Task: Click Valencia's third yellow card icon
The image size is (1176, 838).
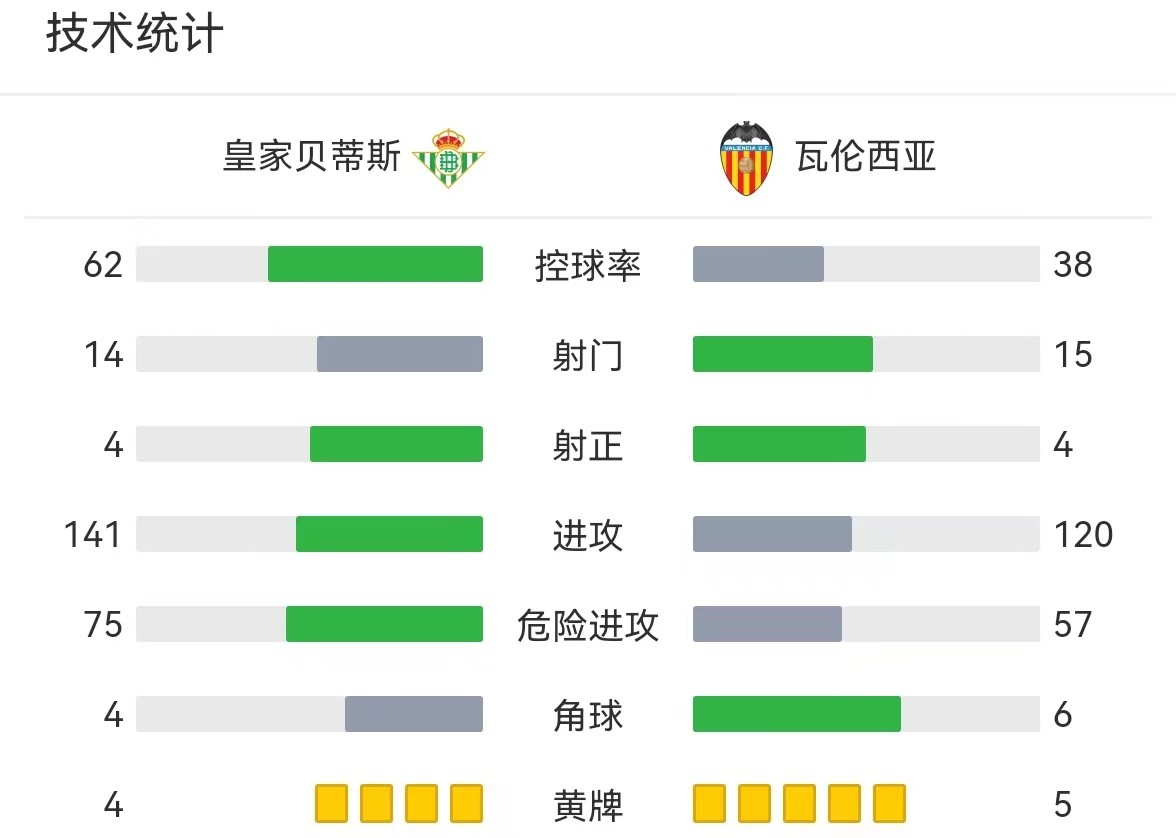Action: 800,803
